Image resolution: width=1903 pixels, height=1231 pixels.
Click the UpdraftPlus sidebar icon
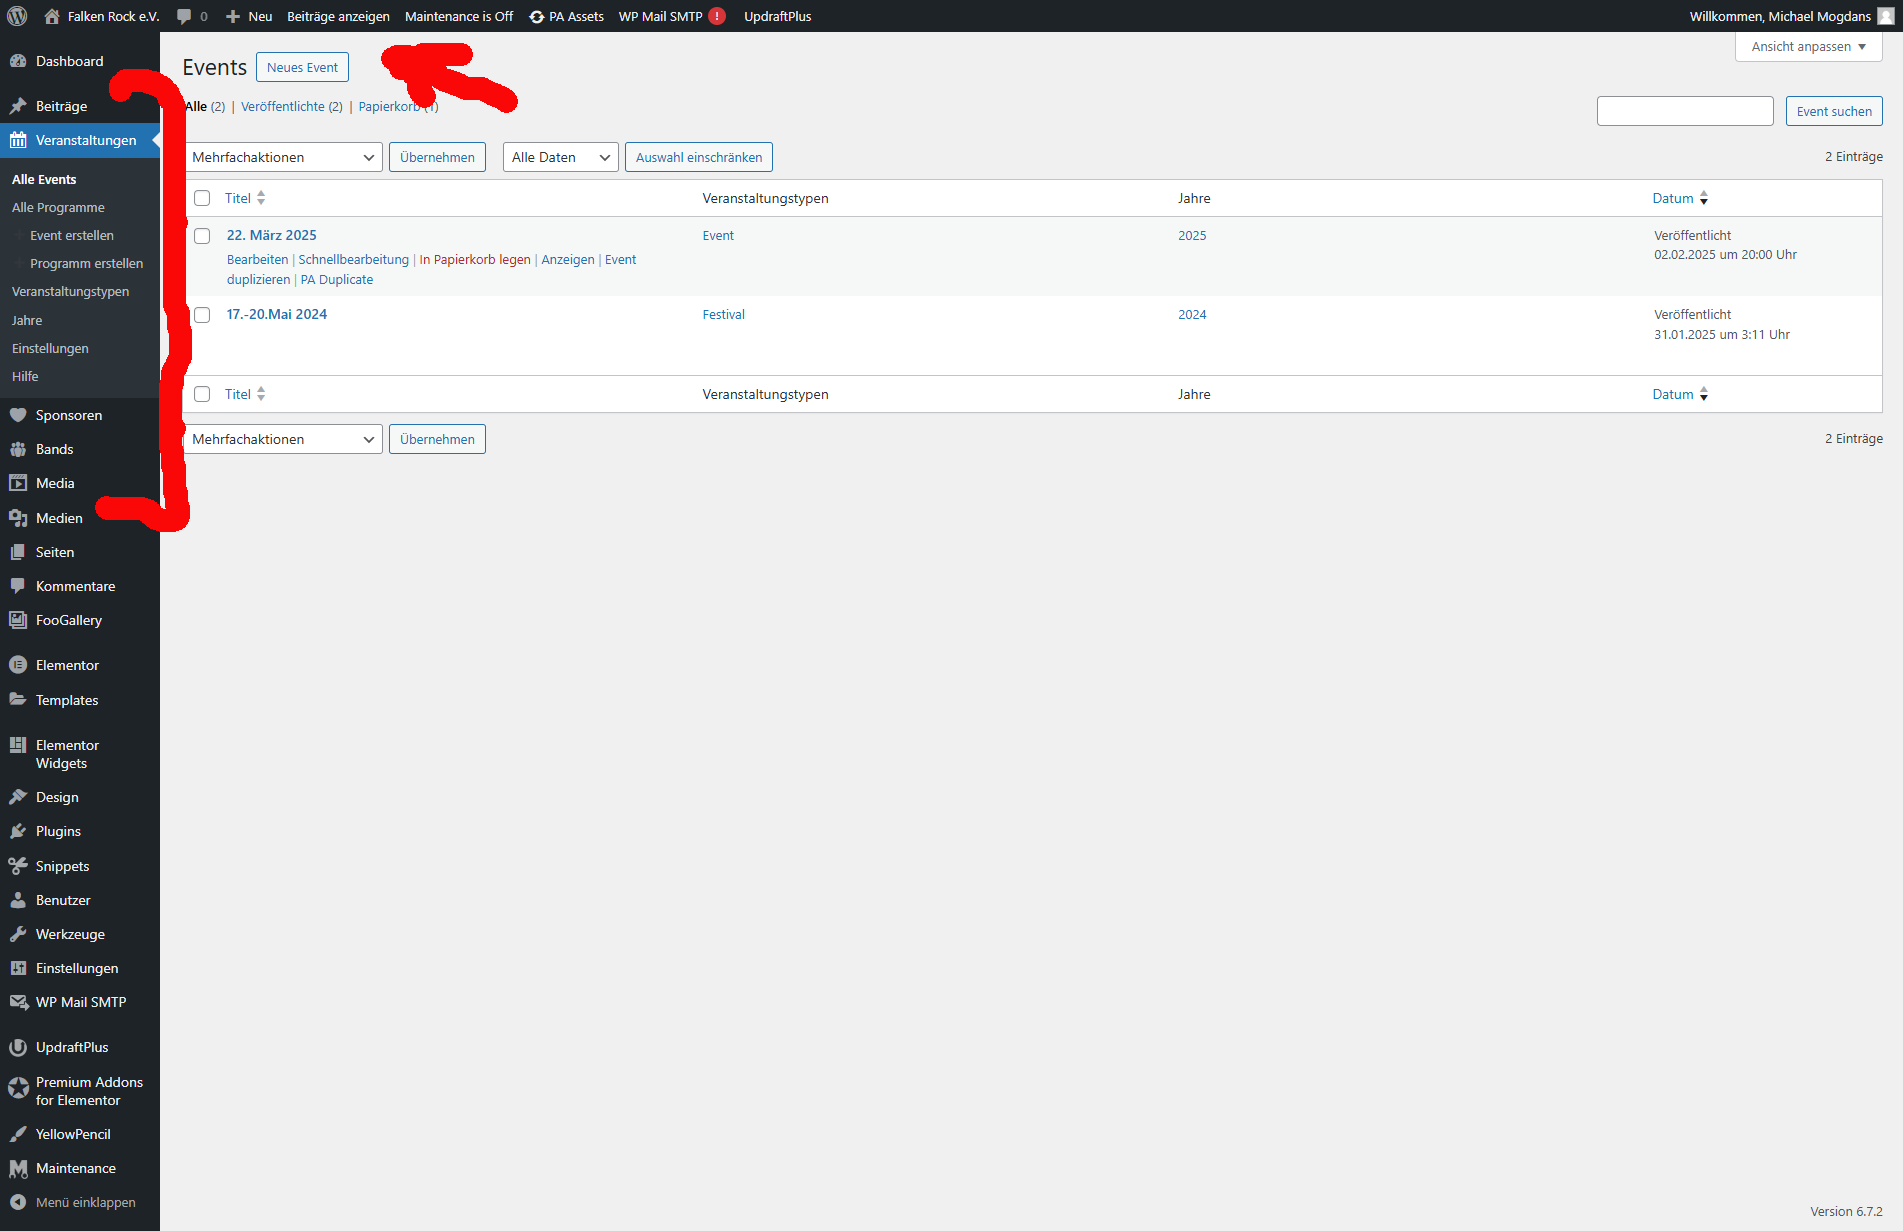click(x=18, y=1047)
